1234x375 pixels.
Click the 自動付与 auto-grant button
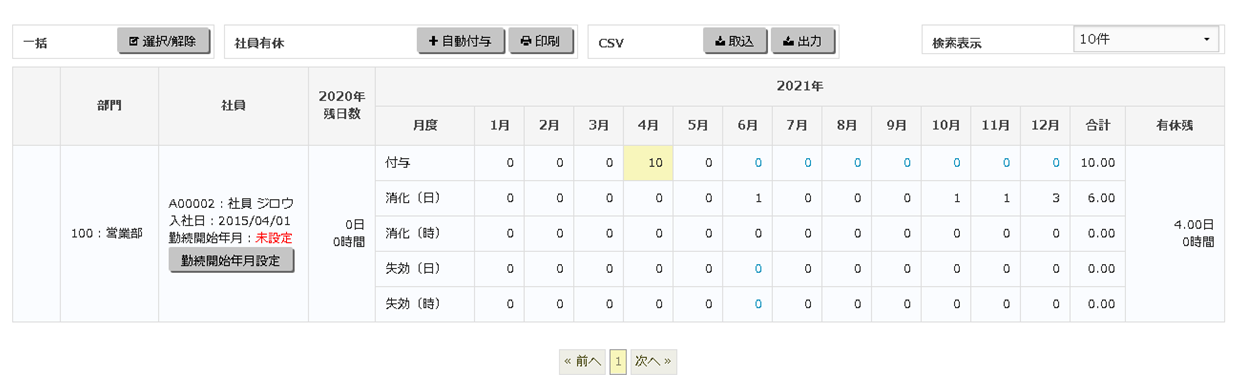point(461,42)
